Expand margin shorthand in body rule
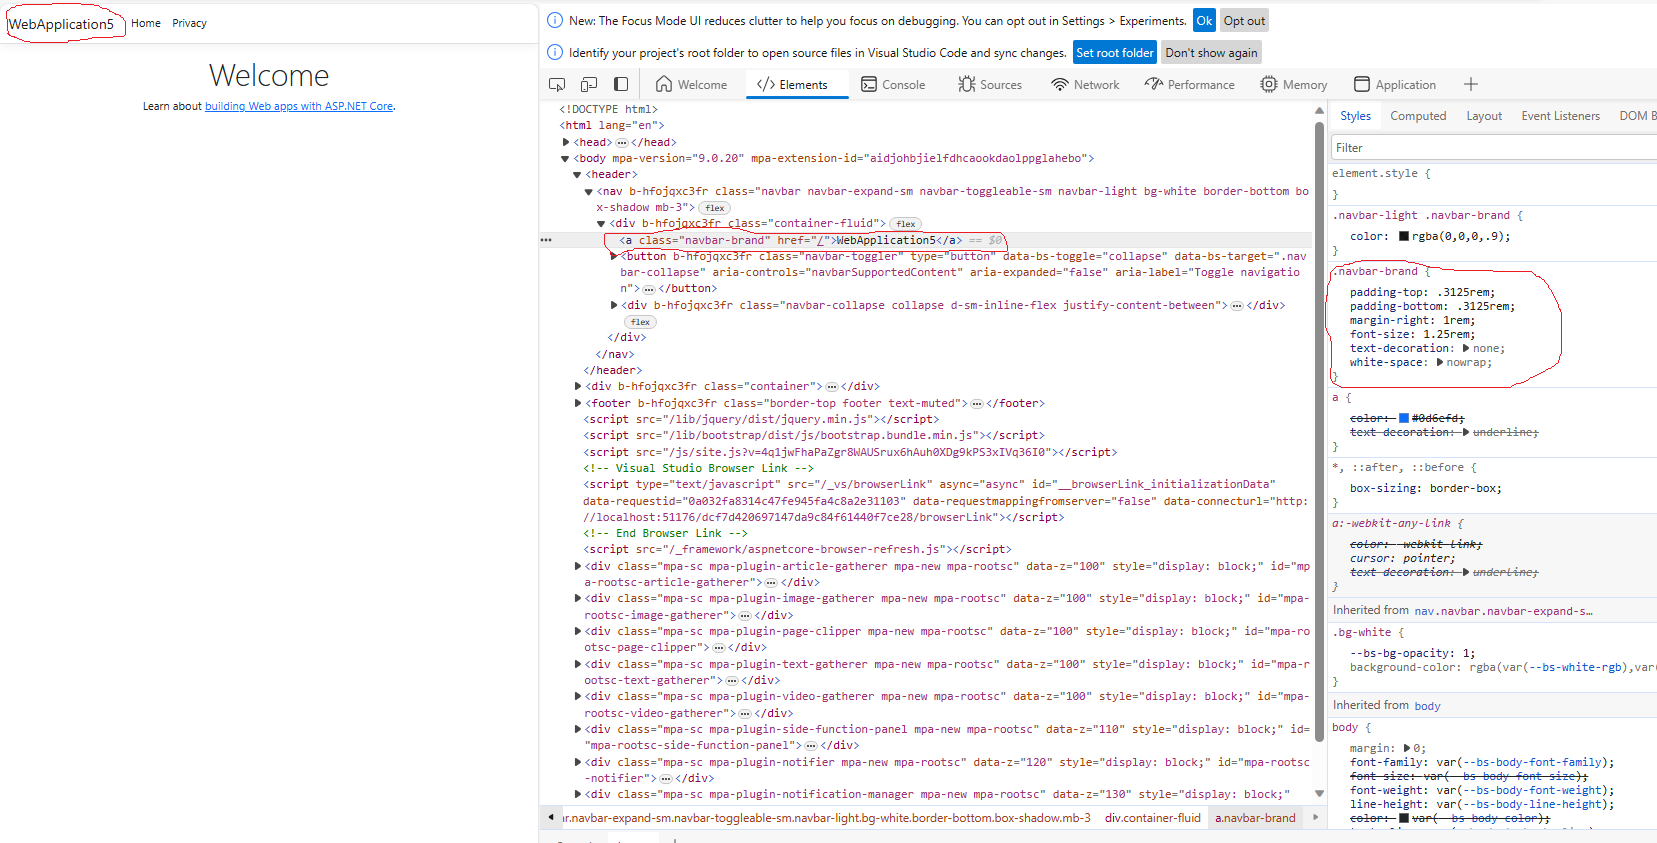Viewport: 1657px width, 843px height. point(1406,748)
